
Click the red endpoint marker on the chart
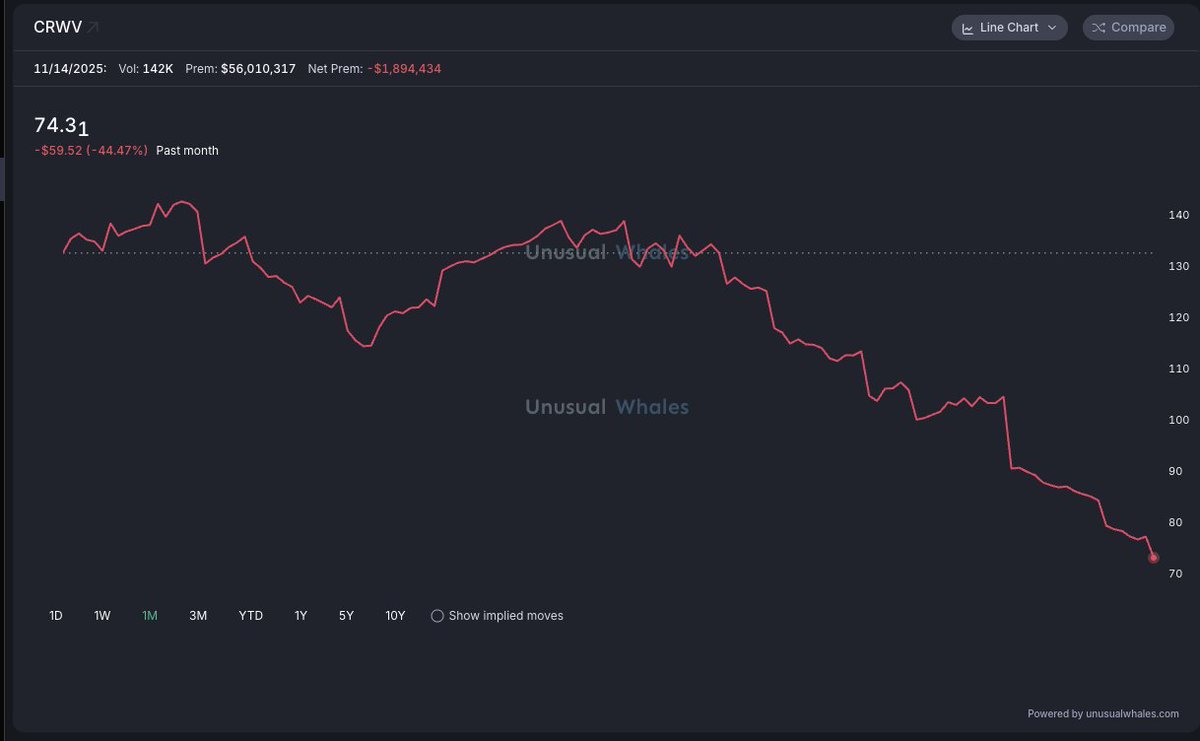pyautogui.click(x=1153, y=558)
